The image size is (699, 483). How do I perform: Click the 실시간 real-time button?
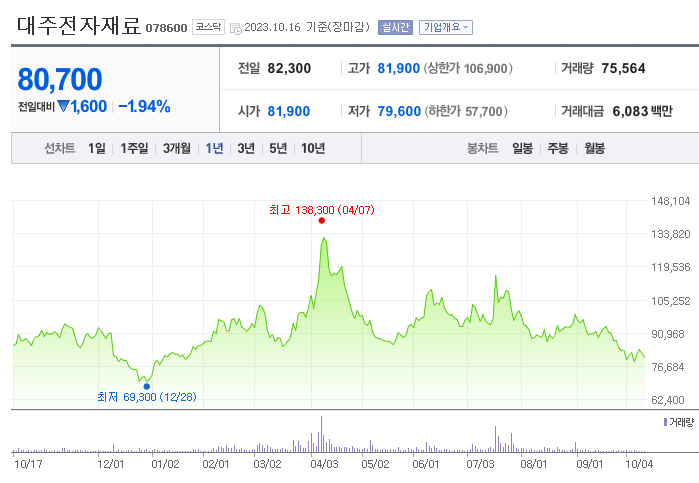pyautogui.click(x=395, y=28)
